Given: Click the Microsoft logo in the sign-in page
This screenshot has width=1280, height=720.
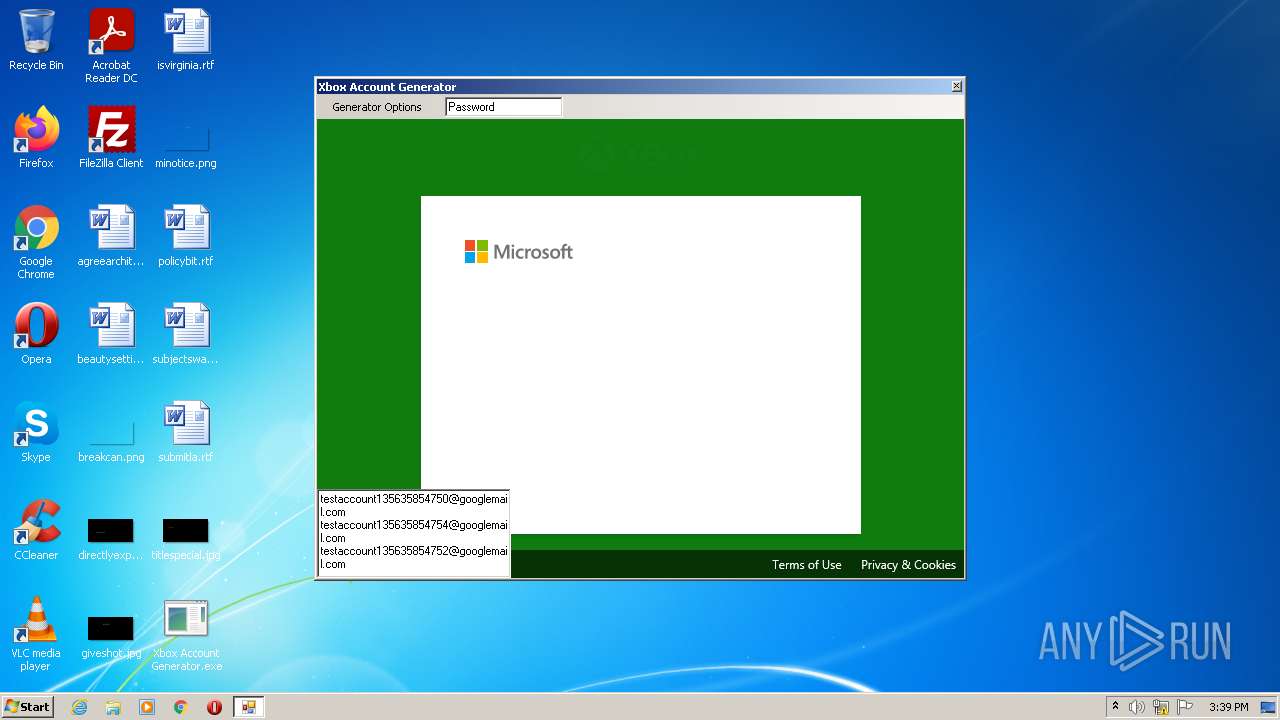Looking at the screenshot, I should (x=519, y=252).
